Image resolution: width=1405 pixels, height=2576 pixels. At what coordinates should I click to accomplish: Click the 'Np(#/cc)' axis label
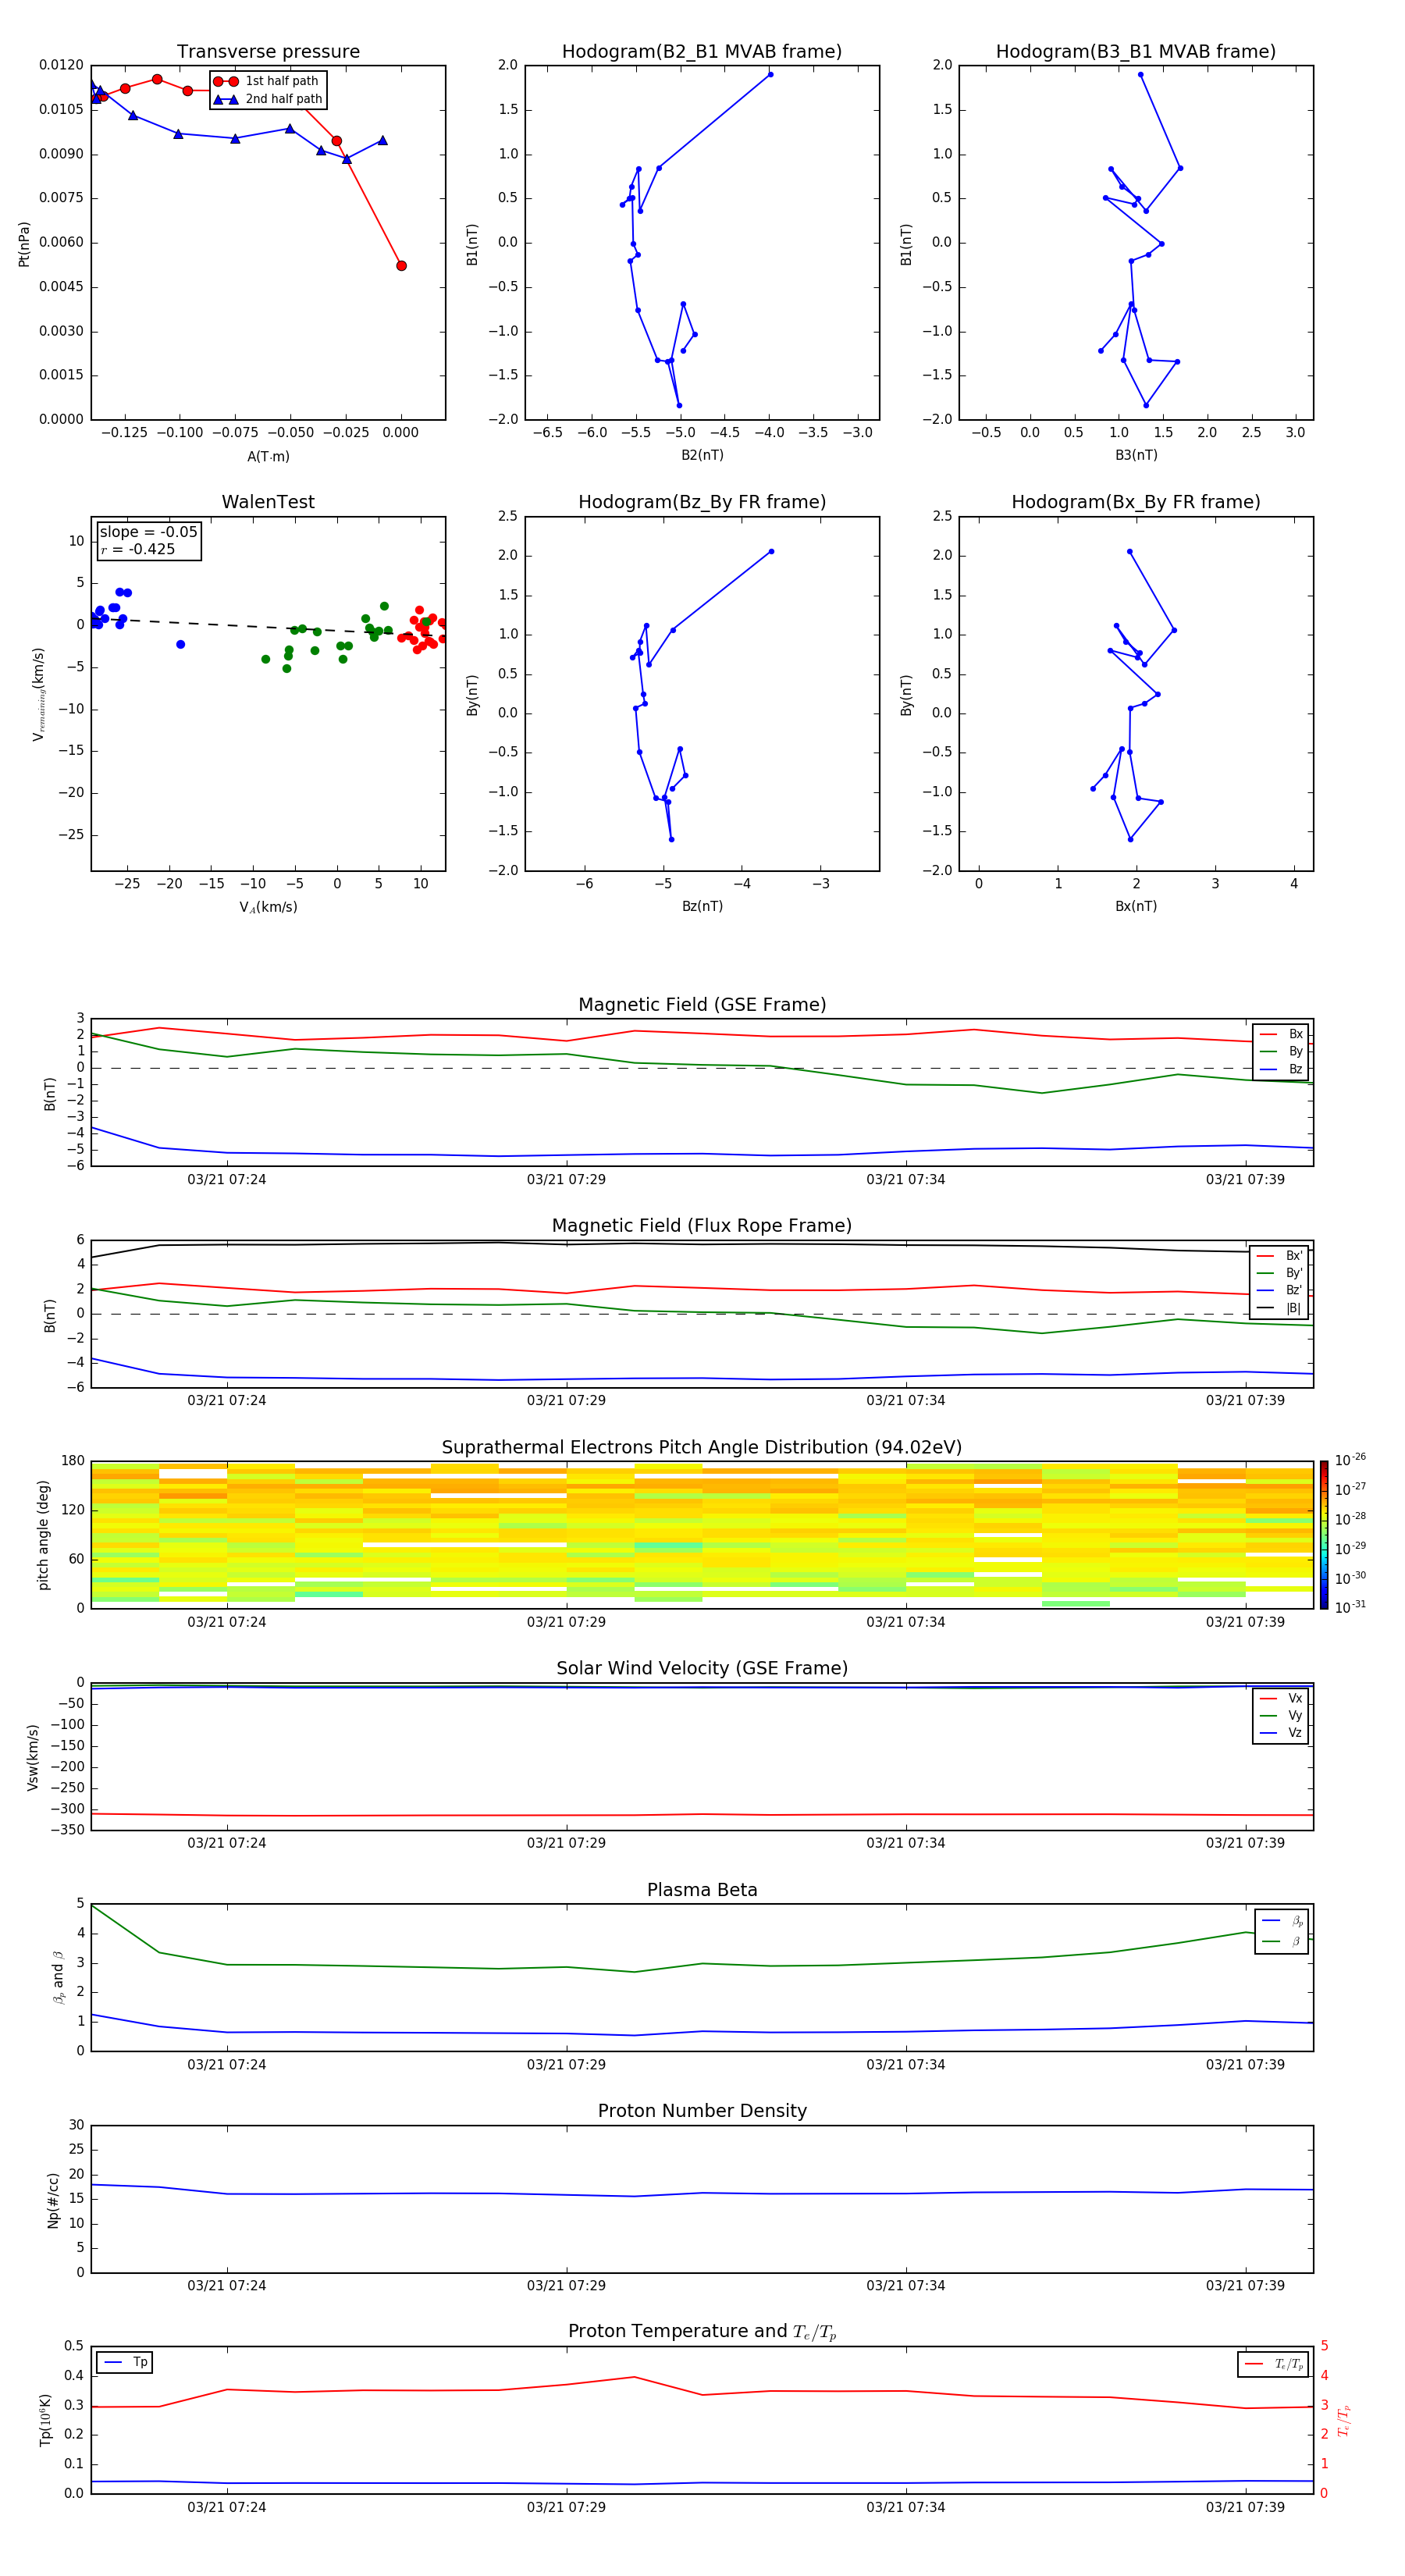(x=53, y=2200)
